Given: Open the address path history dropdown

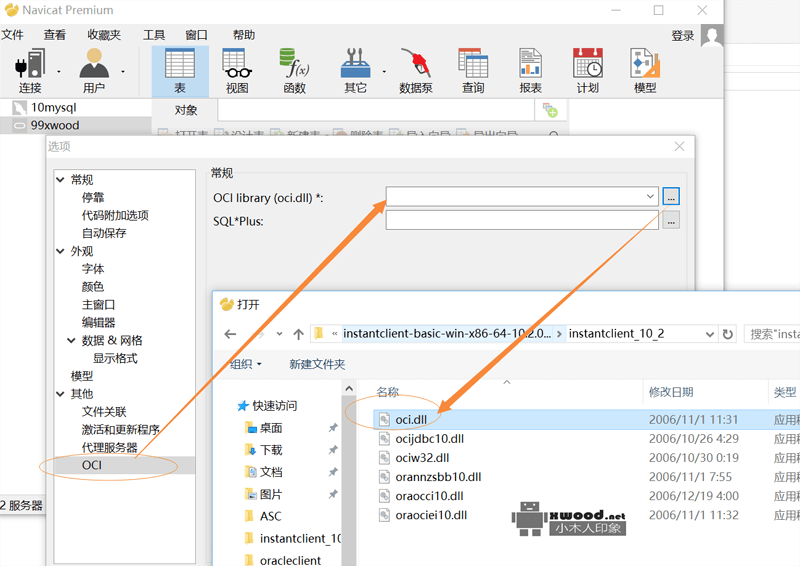Looking at the screenshot, I should tap(710, 334).
